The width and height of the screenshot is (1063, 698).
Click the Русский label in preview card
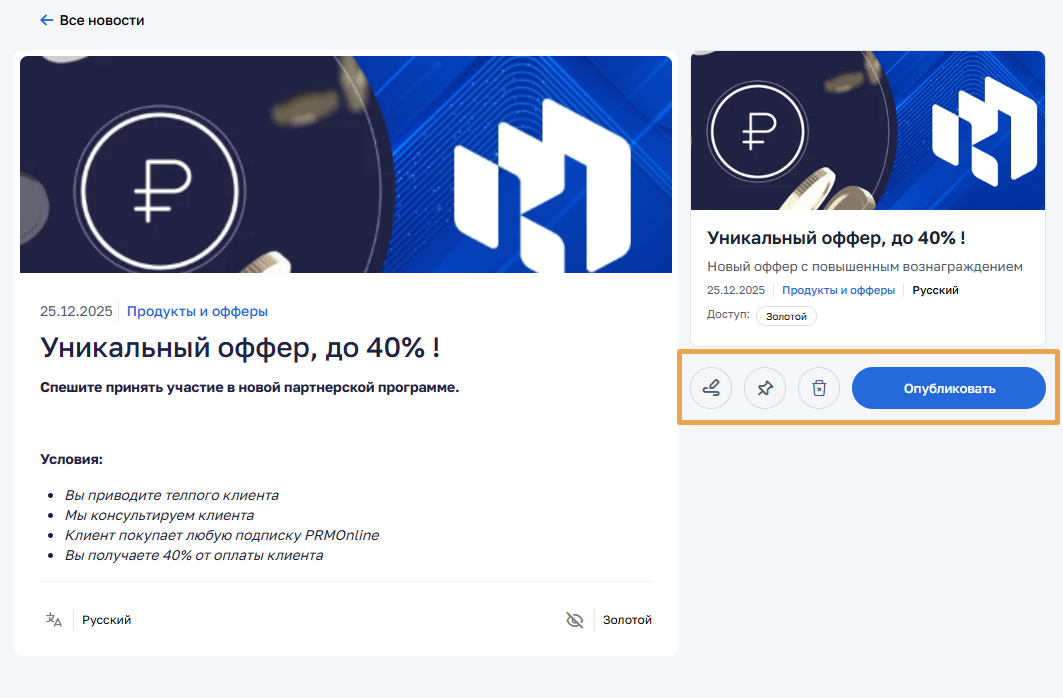[936, 290]
